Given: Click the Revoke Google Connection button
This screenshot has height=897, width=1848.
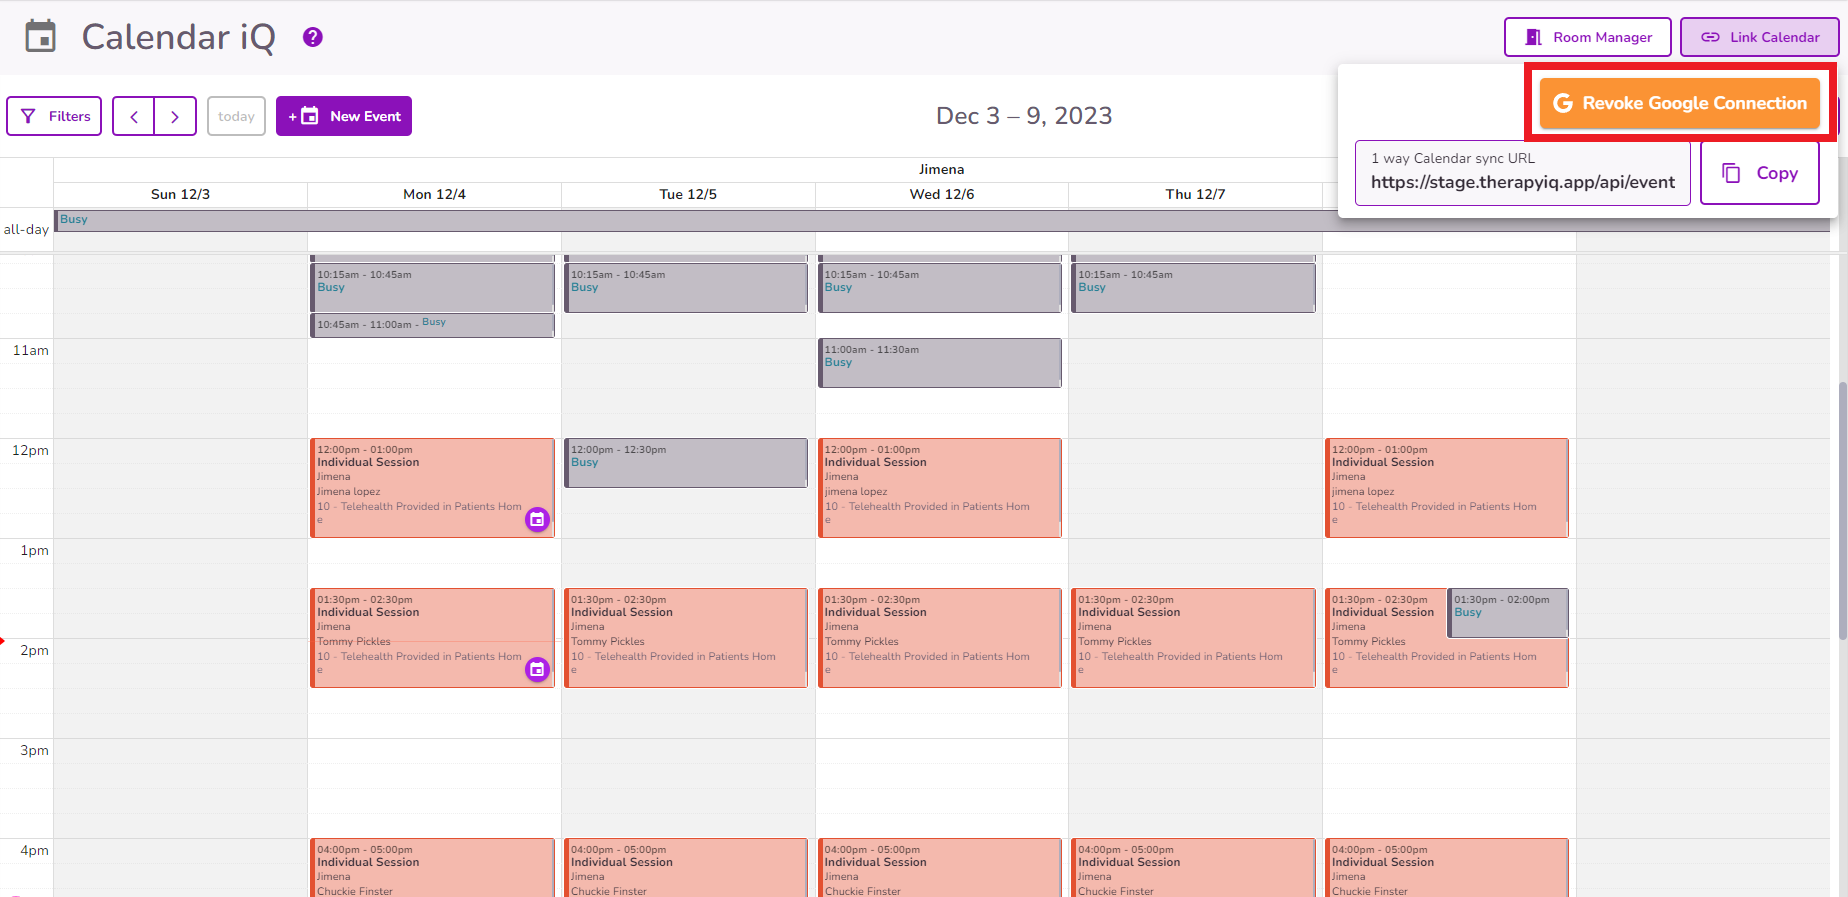Looking at the screenshot, I should pyautogui.click(x=1679, y=102).
